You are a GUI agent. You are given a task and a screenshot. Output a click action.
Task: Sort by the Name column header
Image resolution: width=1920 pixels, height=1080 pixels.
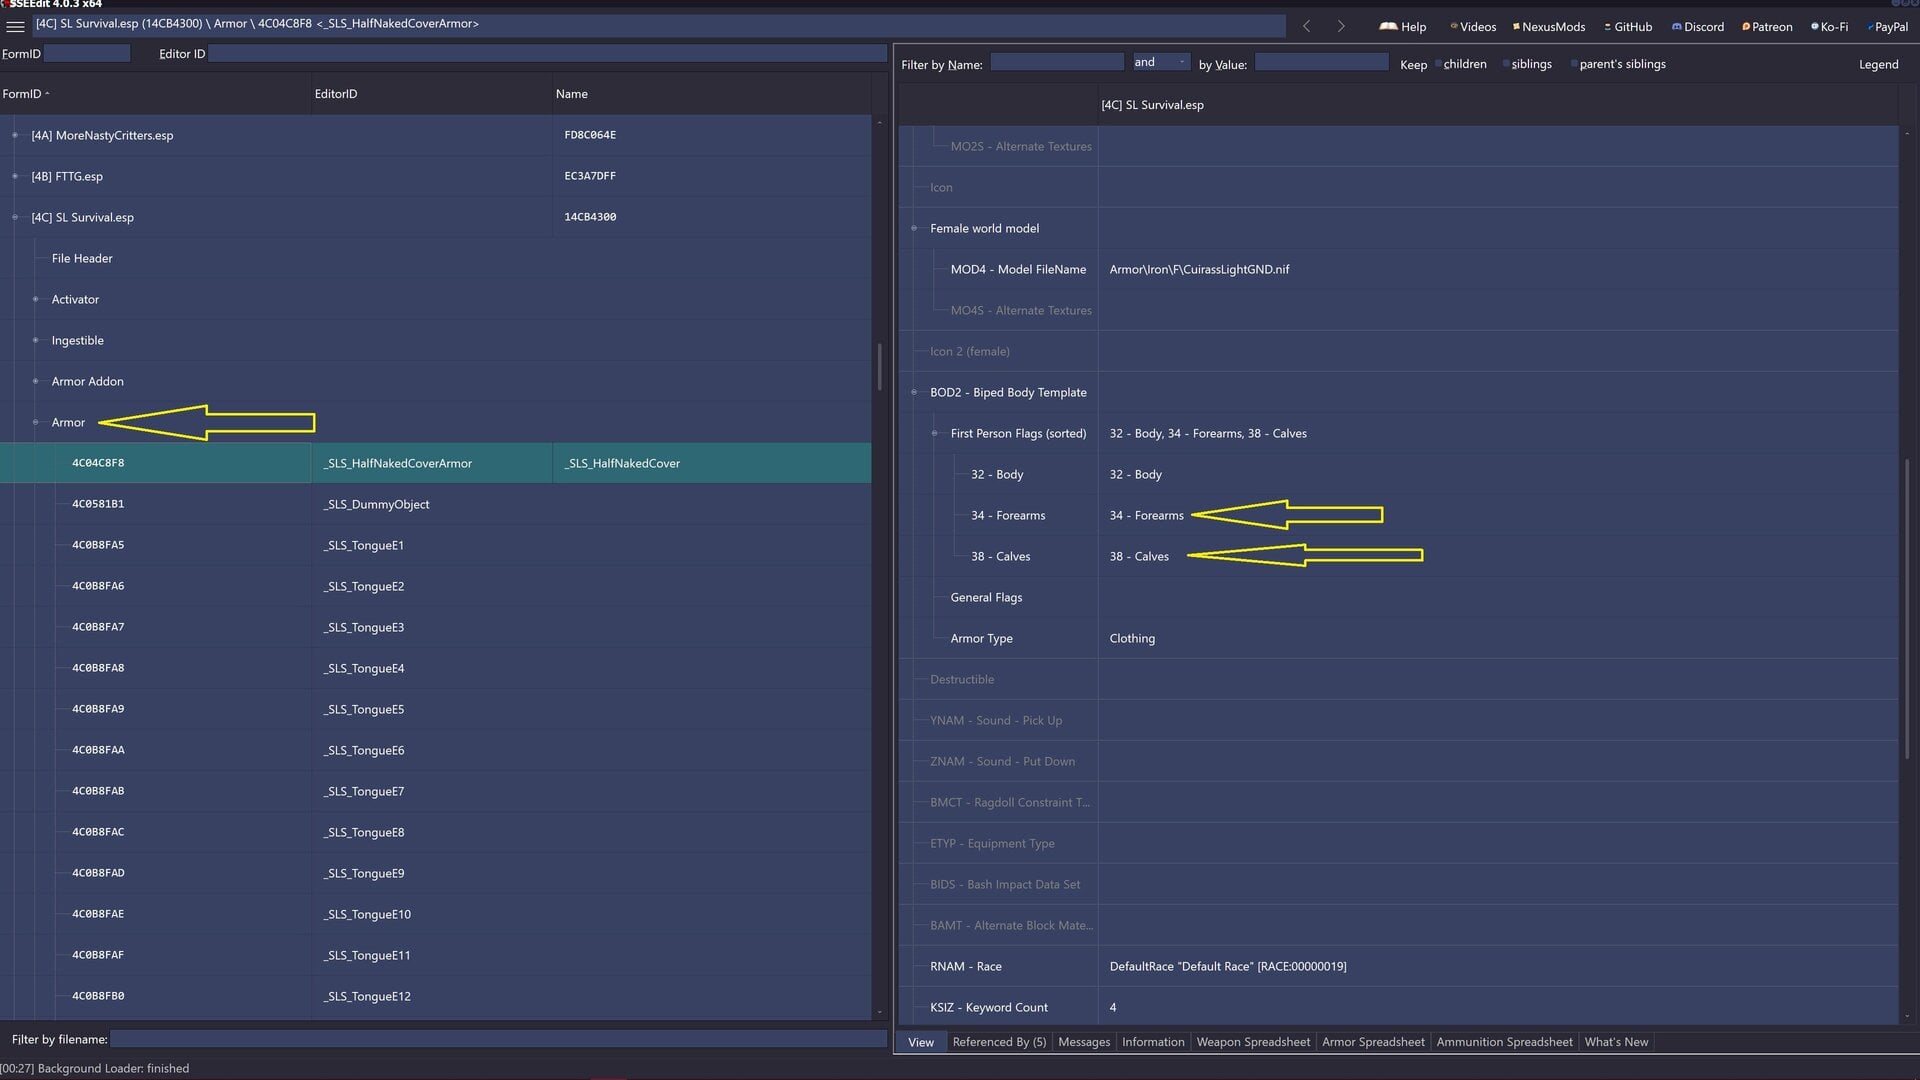coord(711,94)
